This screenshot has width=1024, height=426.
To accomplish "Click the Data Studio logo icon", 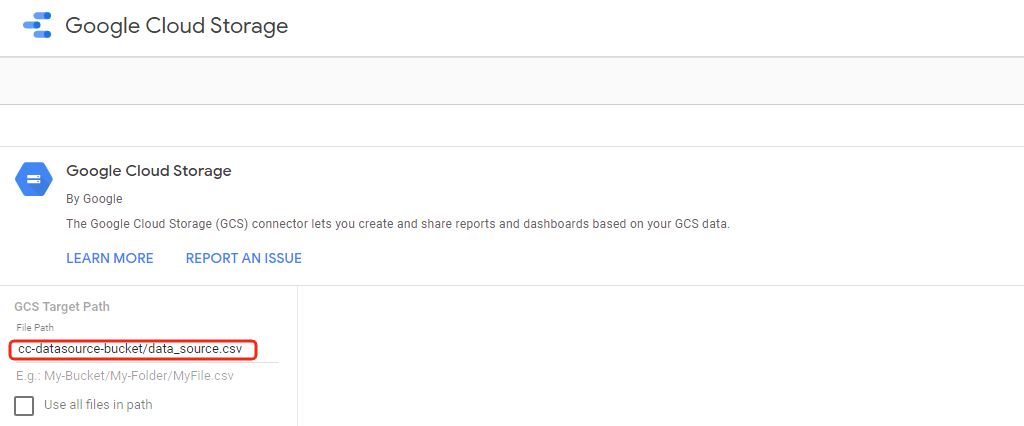I will pos(37,25).
